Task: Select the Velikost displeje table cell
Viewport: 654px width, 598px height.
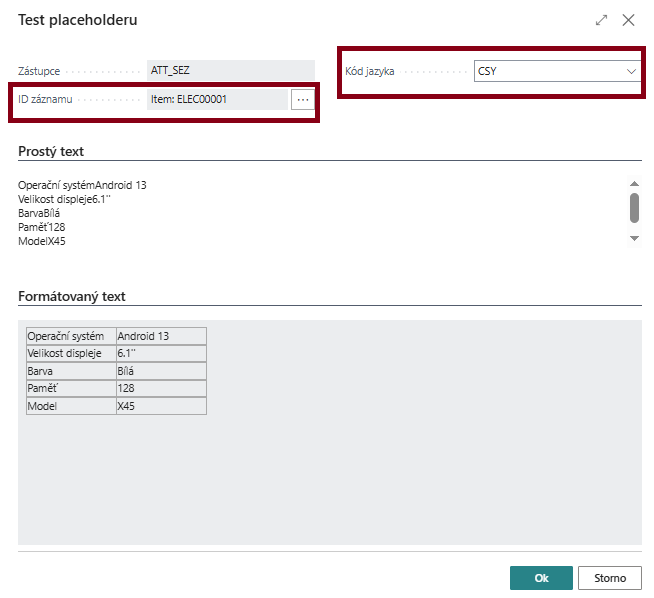Action: 71,354
